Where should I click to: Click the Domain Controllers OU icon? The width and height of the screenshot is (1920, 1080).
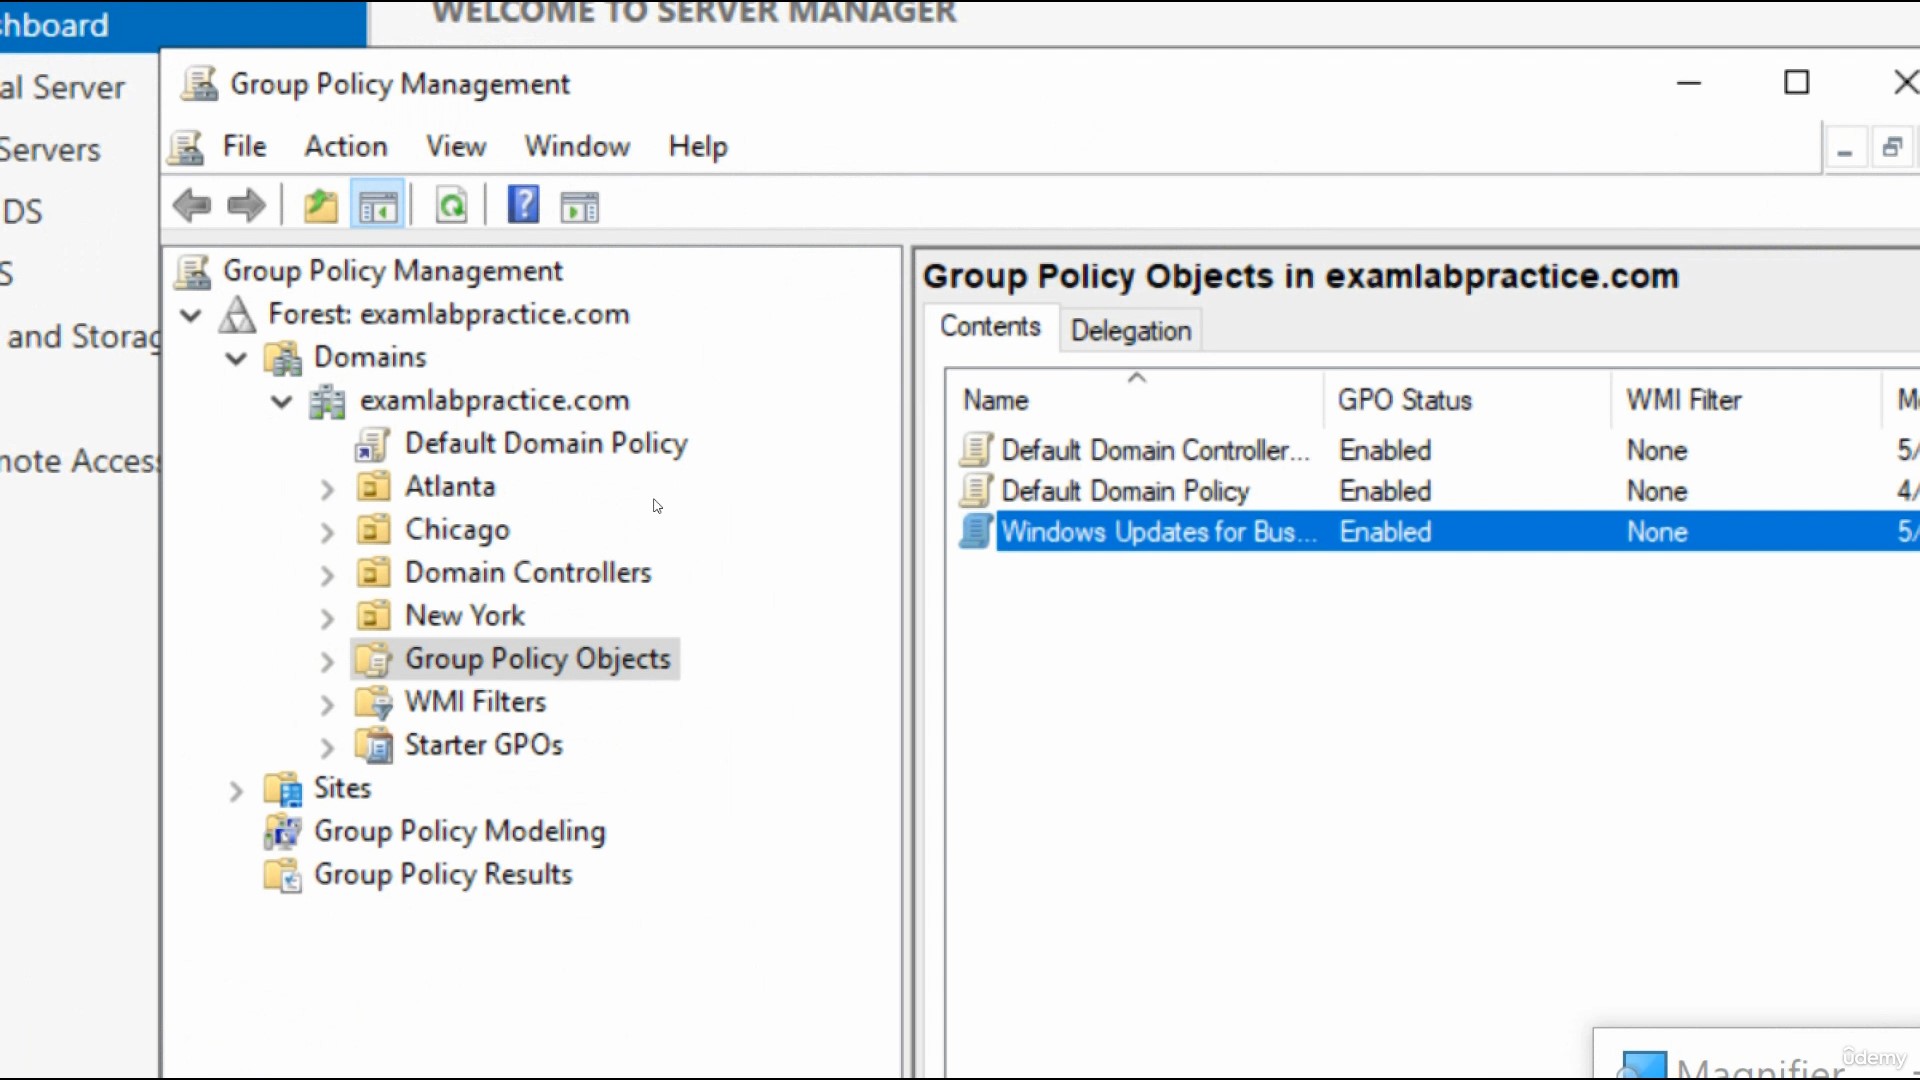373,573
